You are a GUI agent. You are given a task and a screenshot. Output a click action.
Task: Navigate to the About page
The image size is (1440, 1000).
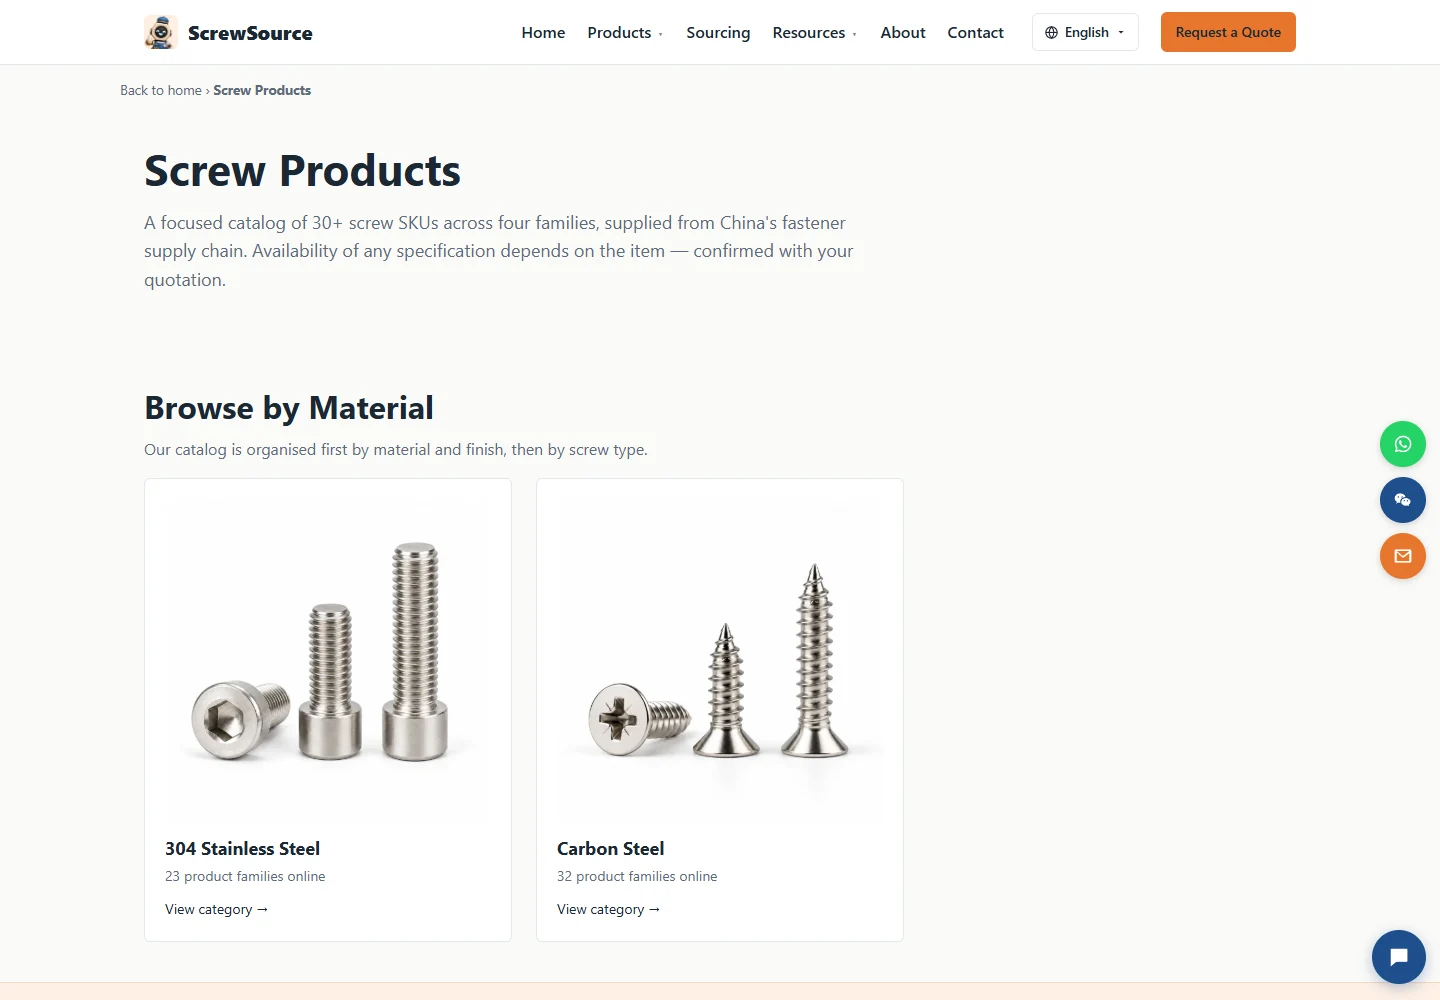903,32
